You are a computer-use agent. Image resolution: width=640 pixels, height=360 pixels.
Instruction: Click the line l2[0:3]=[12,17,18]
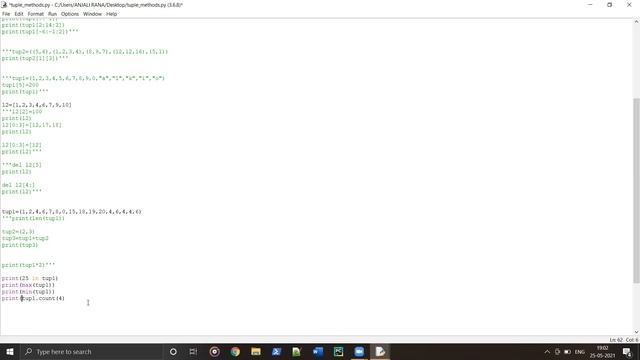point(31,125)
